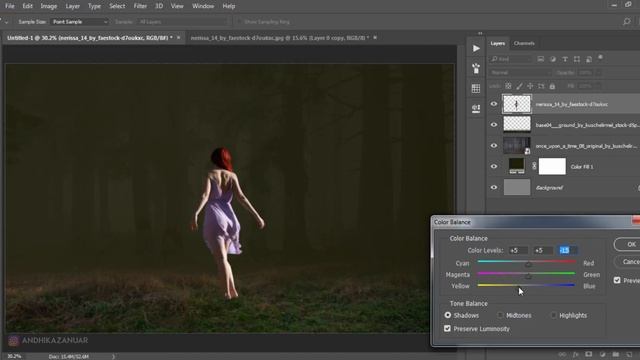Click the smart object filter icon
This screenshot has height=360, width=640.
[x=589, y=59]
